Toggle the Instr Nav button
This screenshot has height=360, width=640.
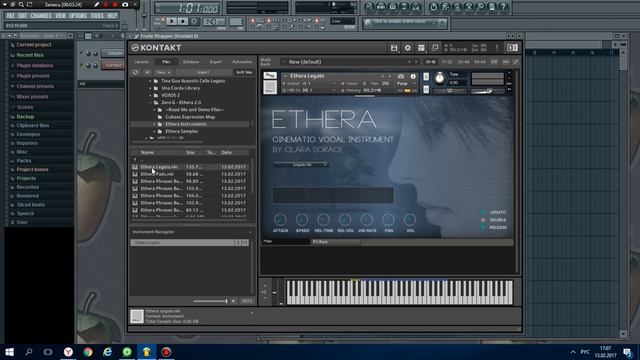(x=244, y=72)
